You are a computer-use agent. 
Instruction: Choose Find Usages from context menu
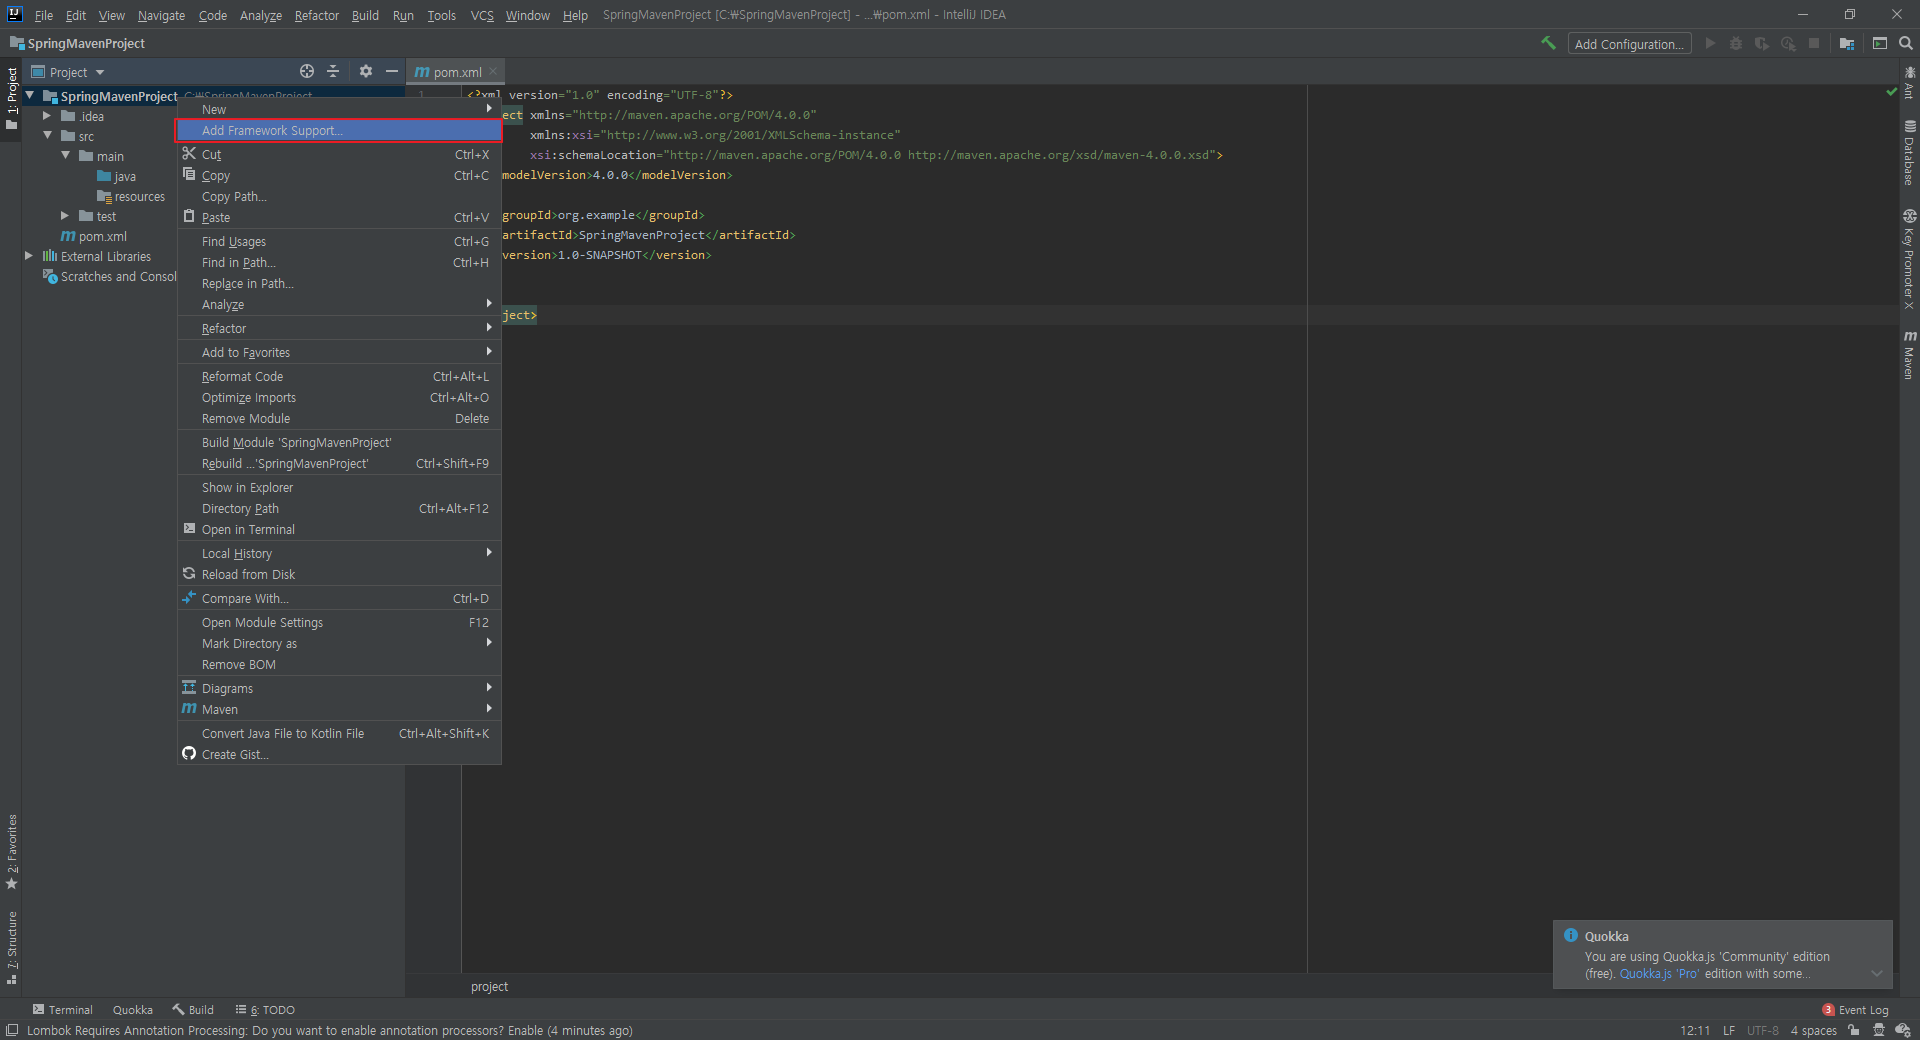[339, 242]
